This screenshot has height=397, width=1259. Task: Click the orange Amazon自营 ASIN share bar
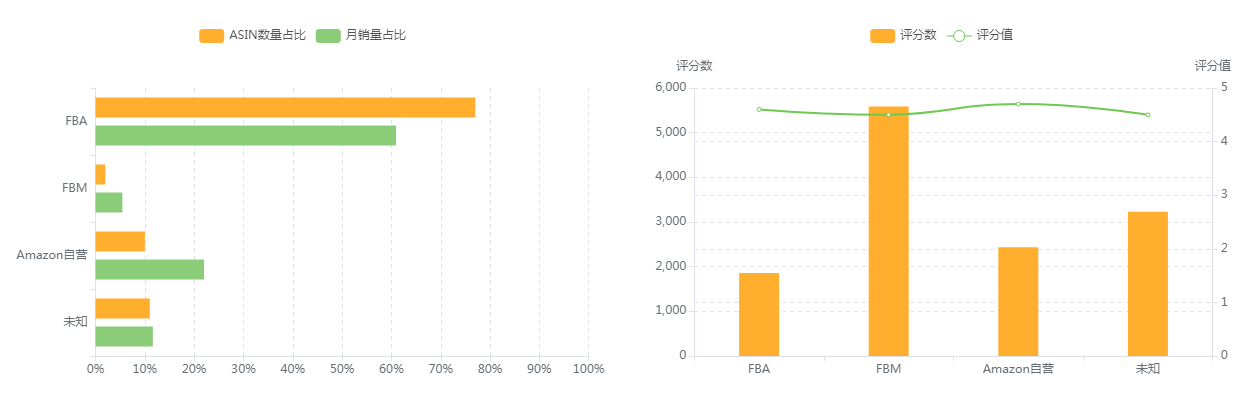coord(120,241)
